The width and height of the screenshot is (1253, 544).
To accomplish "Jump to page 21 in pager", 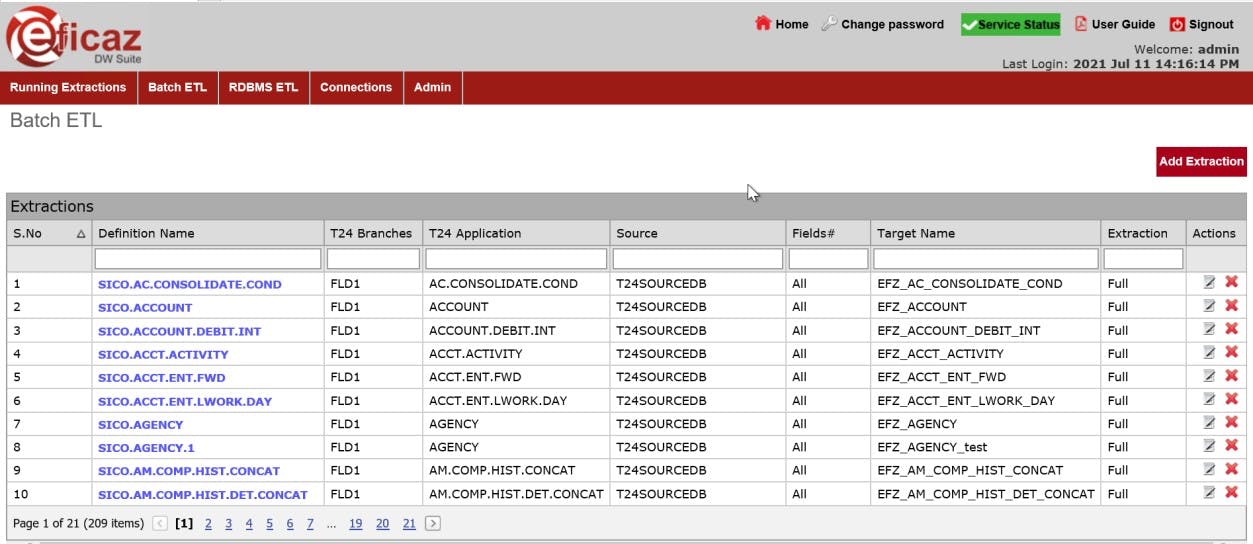I will tap(409, 523).
